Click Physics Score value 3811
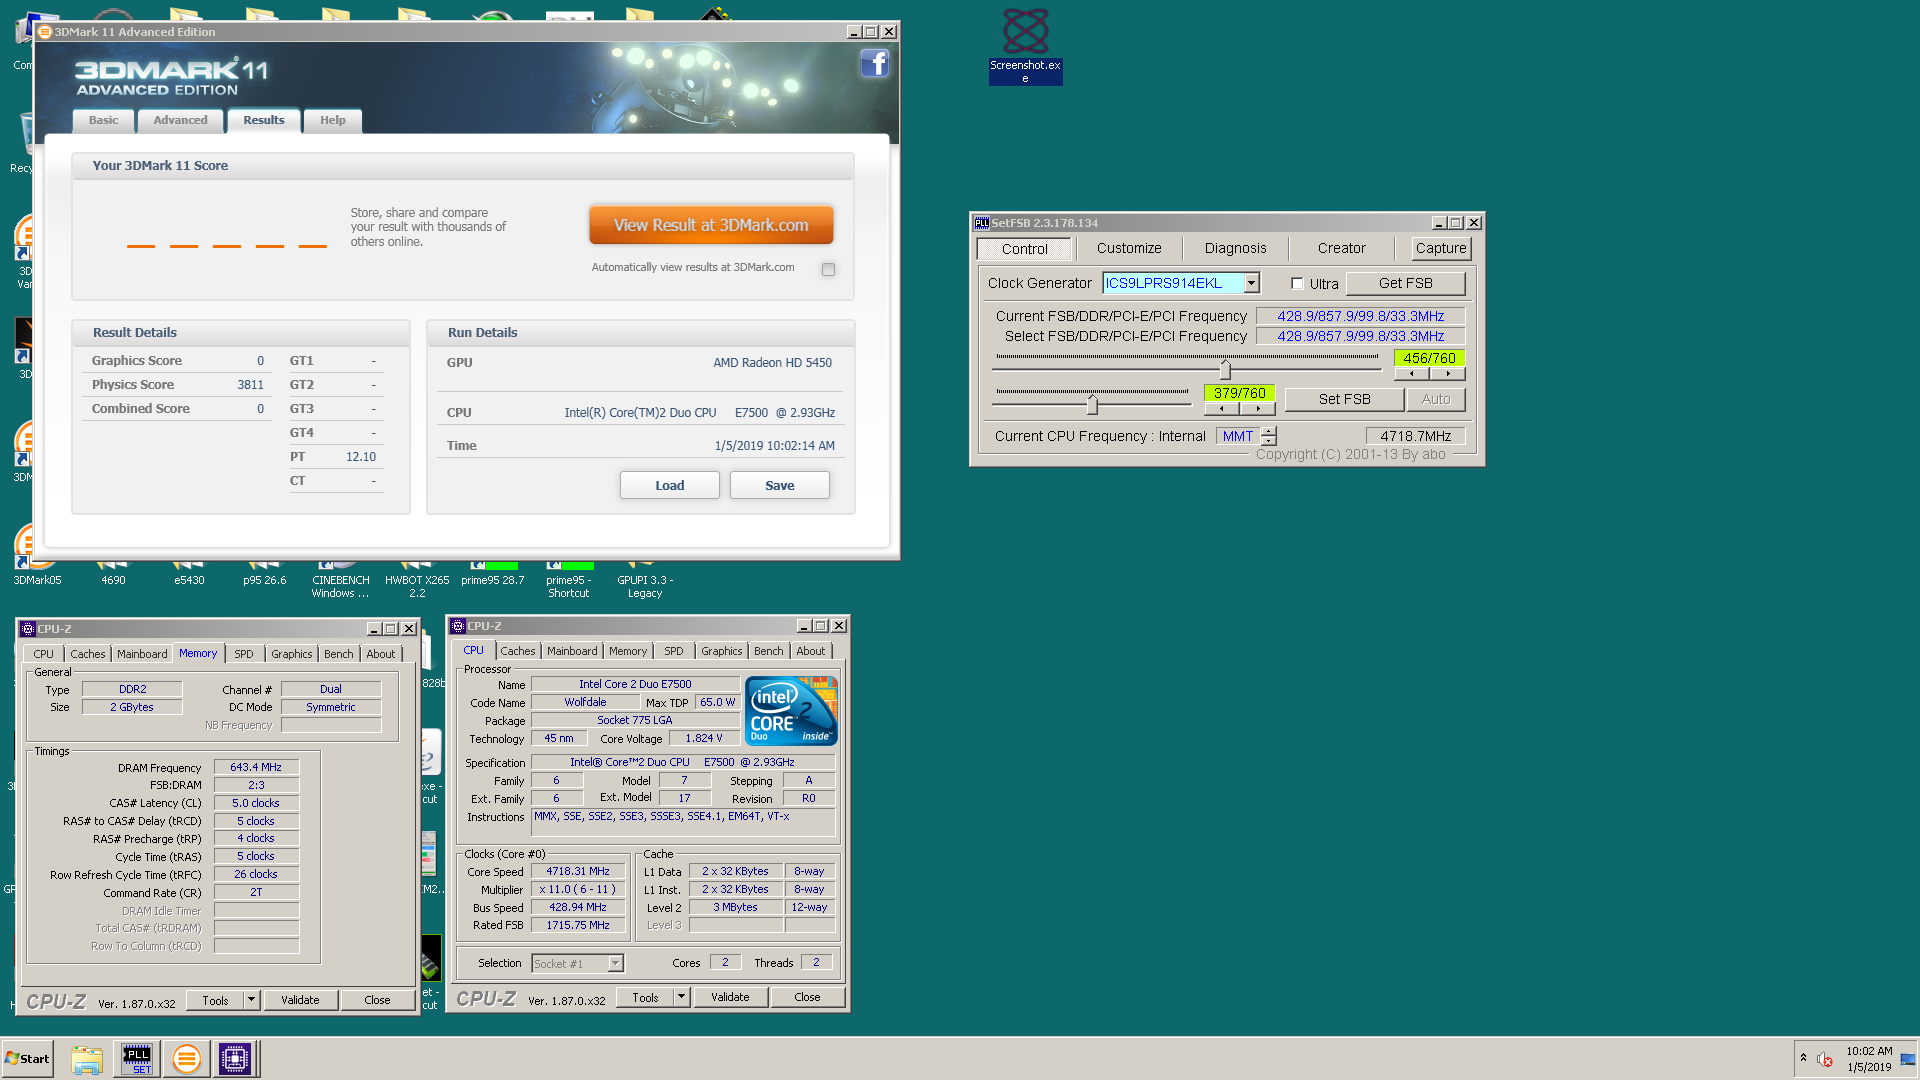The width and height of the screenshot is (1920, 1080). (250, 385)
